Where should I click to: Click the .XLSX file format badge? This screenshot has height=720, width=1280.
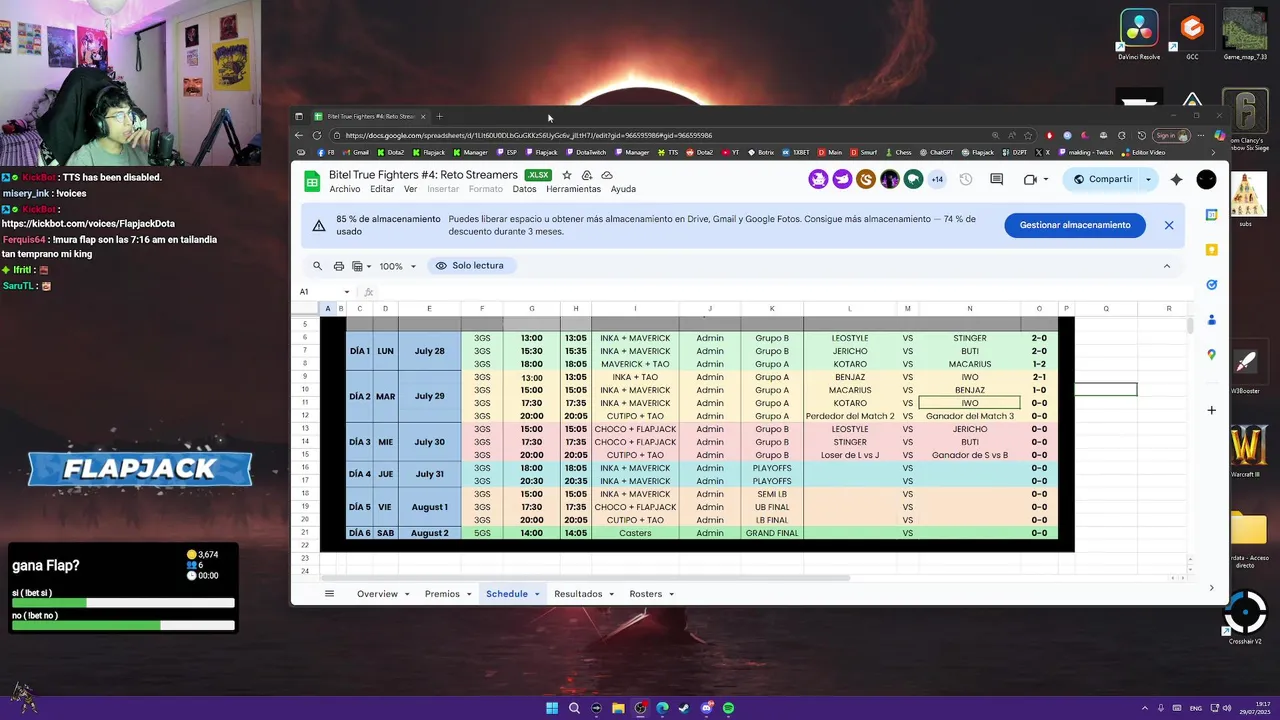pos(538,175)
